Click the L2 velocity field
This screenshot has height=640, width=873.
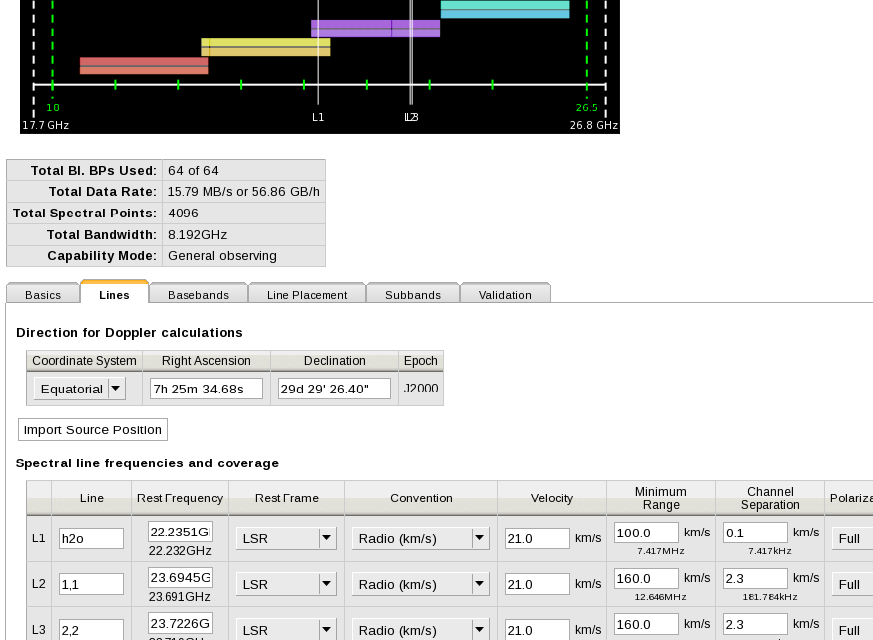pos(537,584)
